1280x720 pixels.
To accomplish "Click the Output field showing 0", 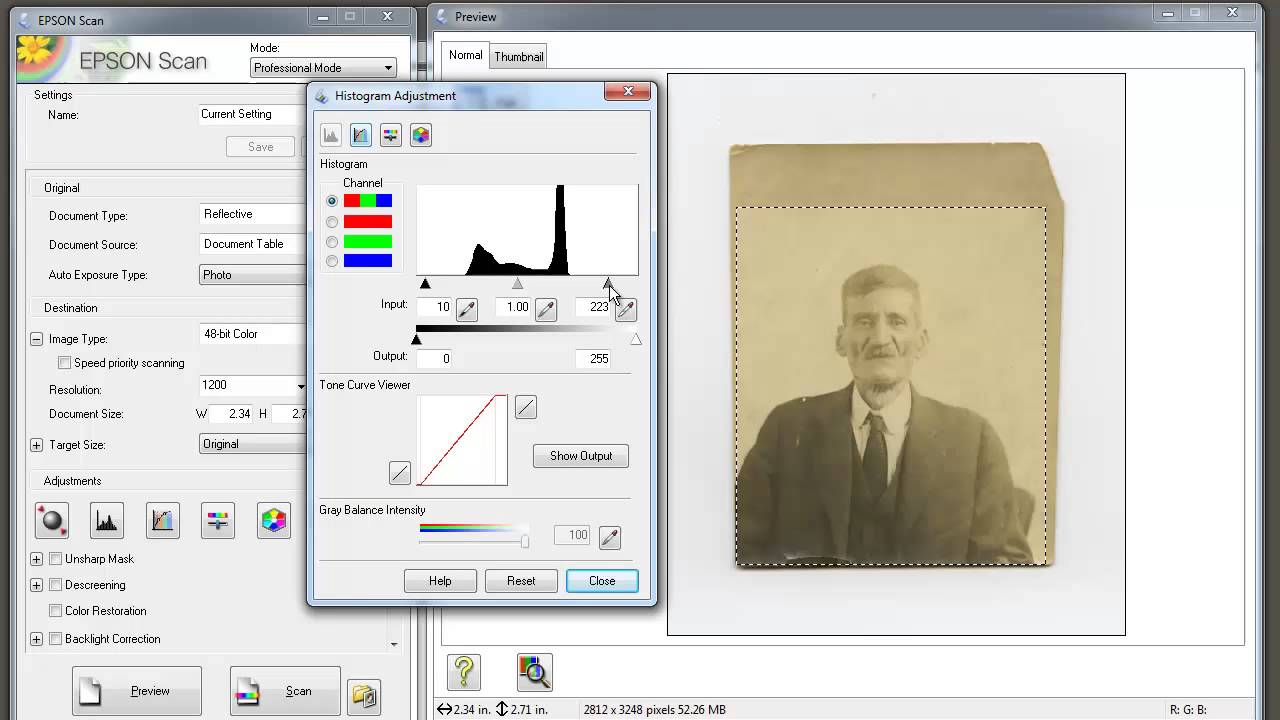I will coord(434,358).
